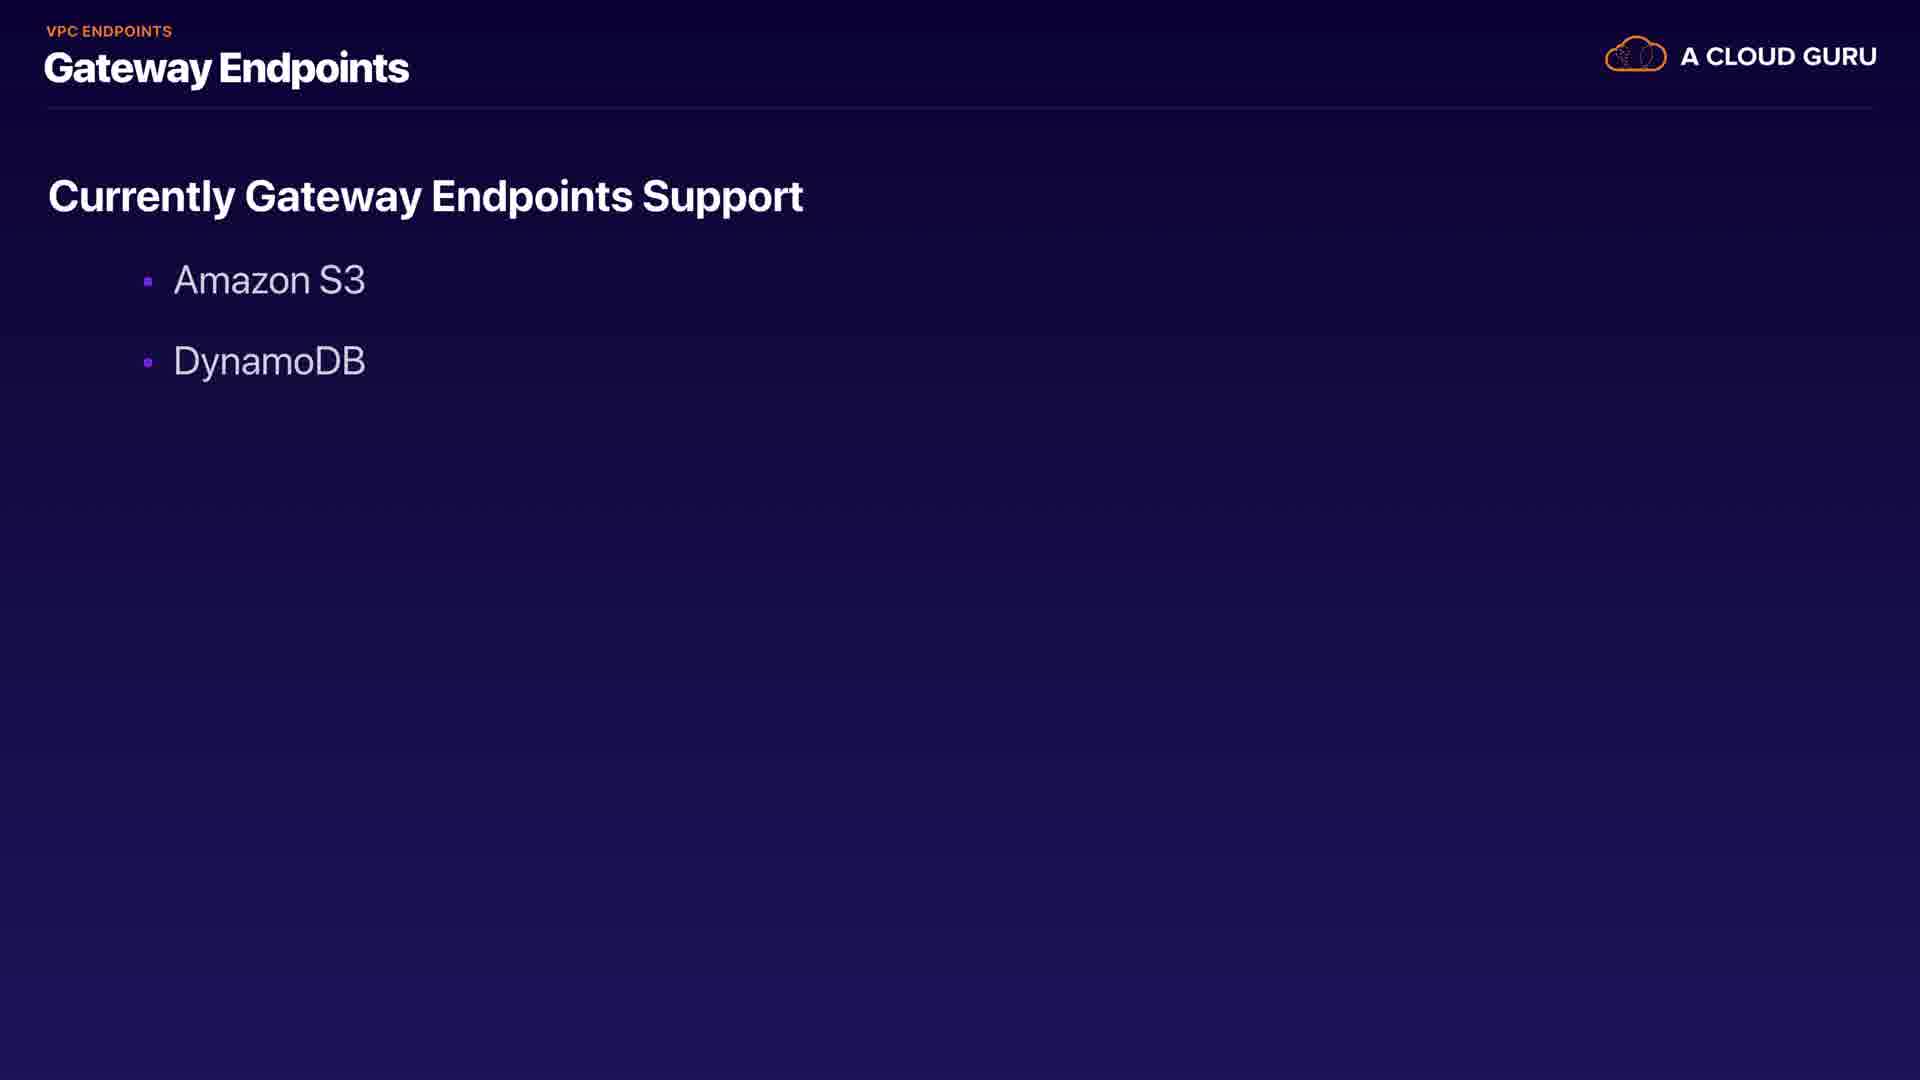Click the 'DB' letters ending 'DynamoDB'

point(340,361)
